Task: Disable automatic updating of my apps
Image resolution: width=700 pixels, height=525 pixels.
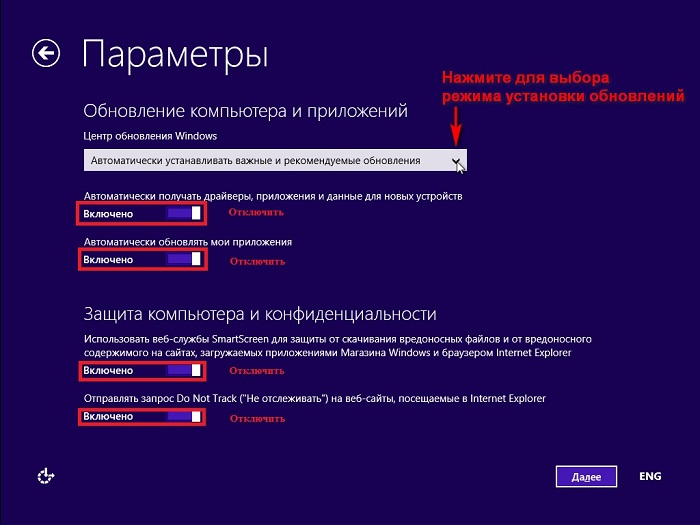Action: point(183,259)
